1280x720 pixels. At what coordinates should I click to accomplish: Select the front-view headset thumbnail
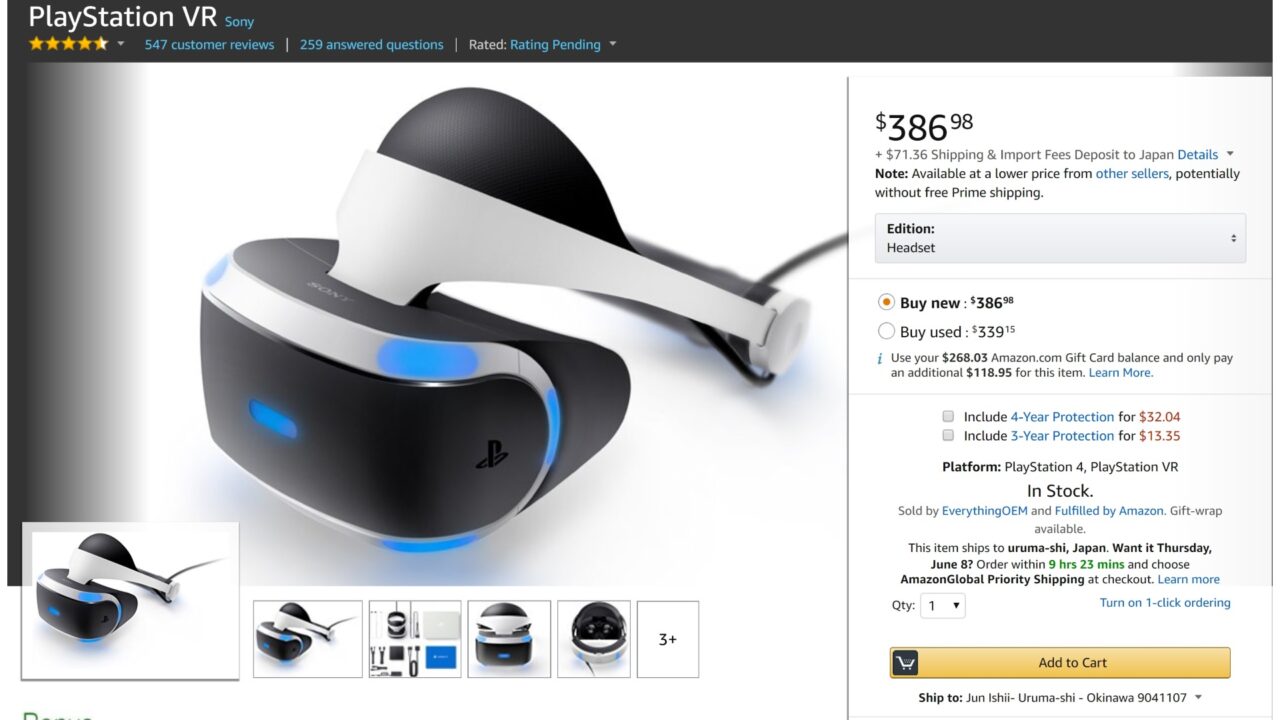tap(509, 639)
